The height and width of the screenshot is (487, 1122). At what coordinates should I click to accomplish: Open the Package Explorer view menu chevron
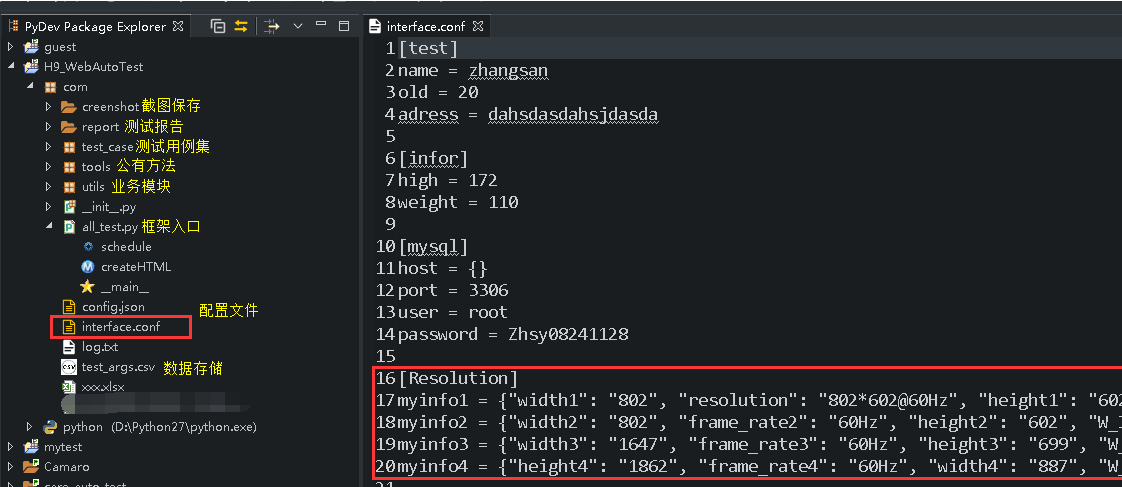coord(298,26)
